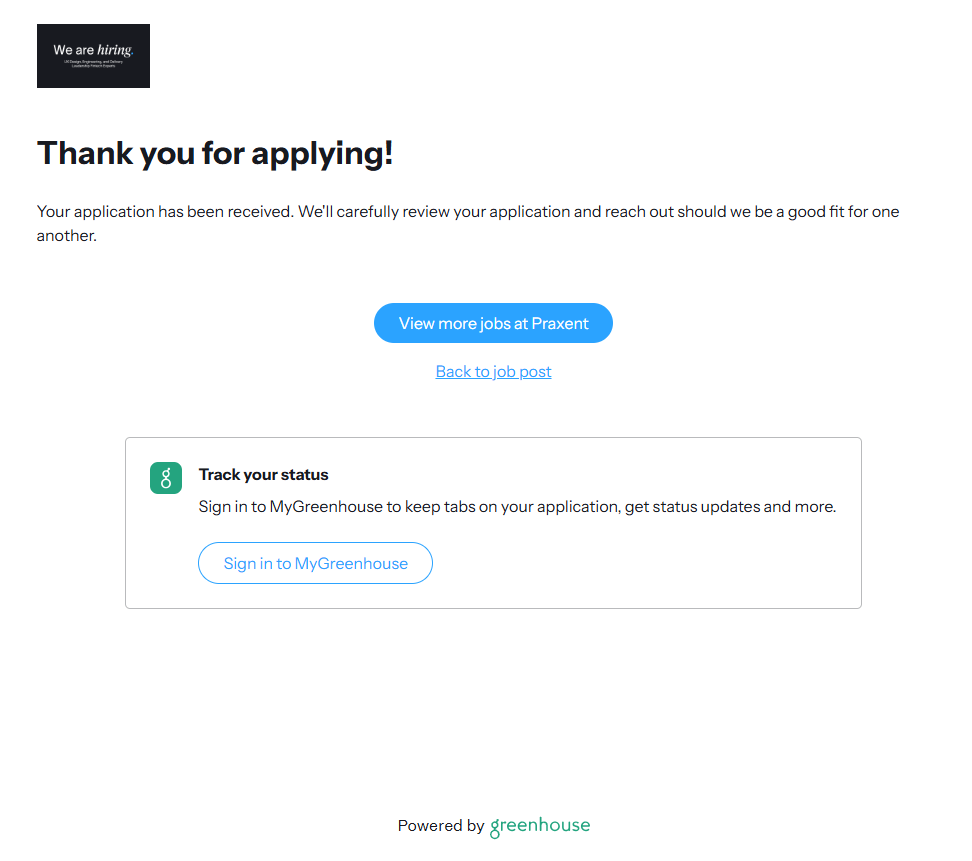
Task: Click "get status updates and more" text
Action: coord(730,506)
